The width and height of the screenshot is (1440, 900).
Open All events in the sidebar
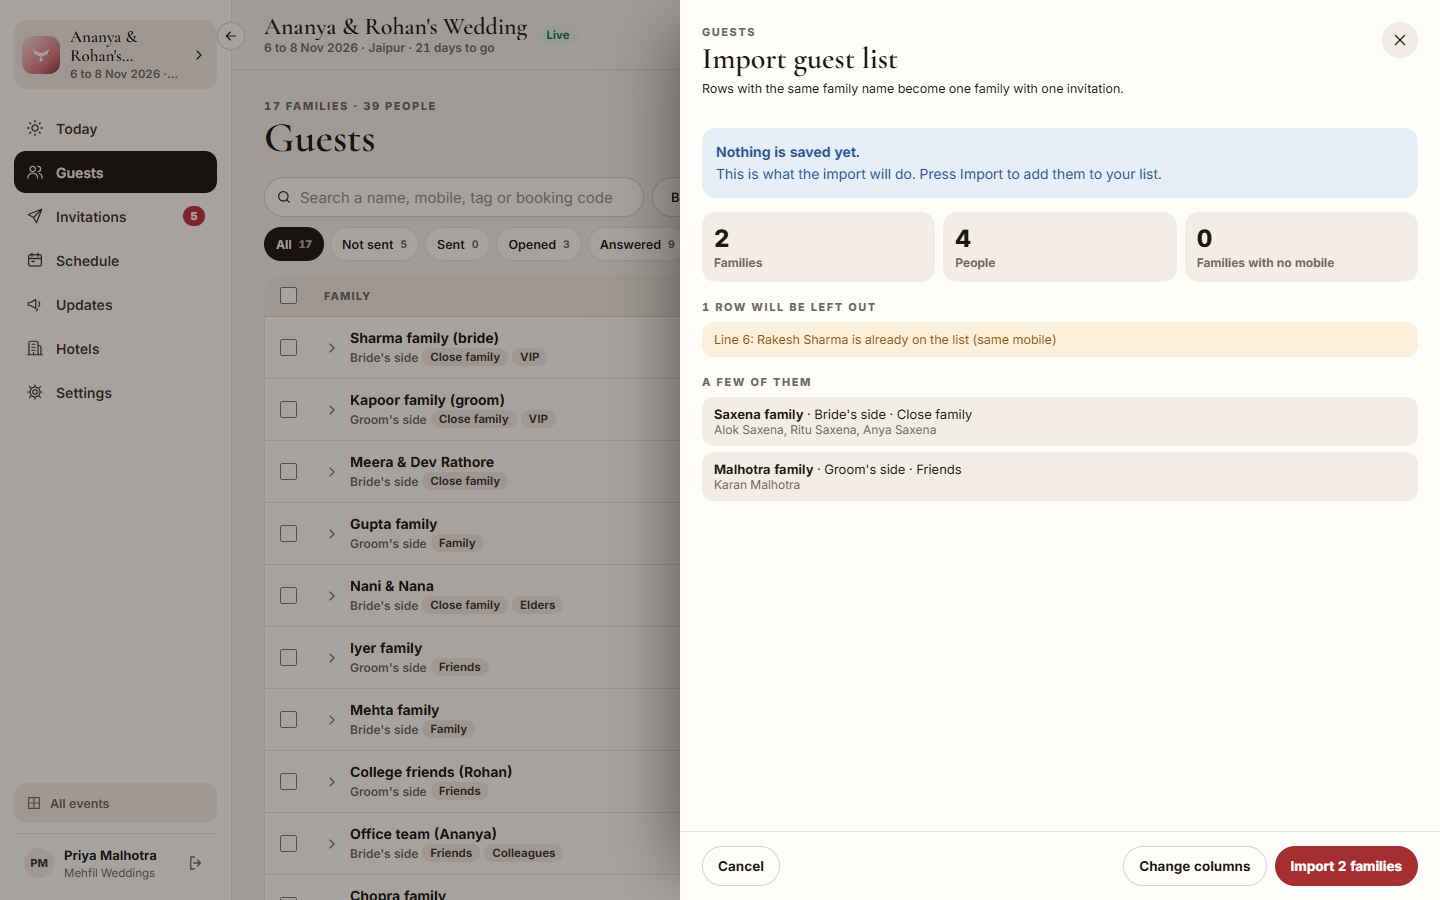[x=115, y=803]
